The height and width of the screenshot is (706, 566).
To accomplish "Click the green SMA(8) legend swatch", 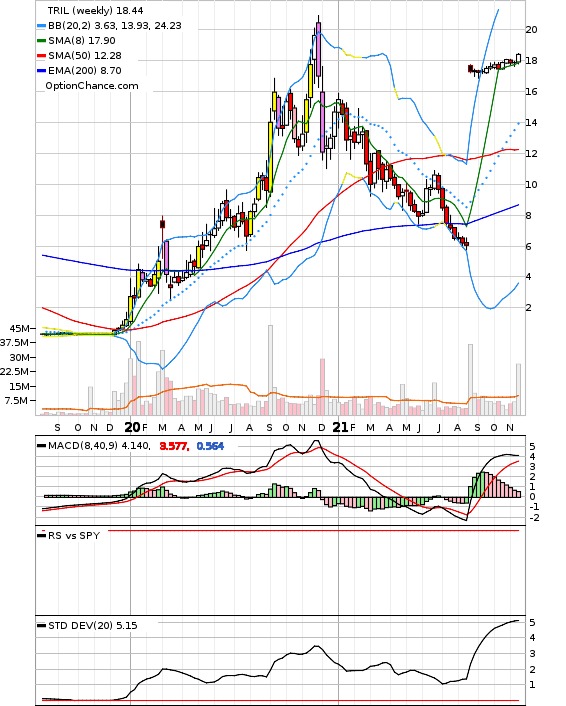I will pos(41,41).
